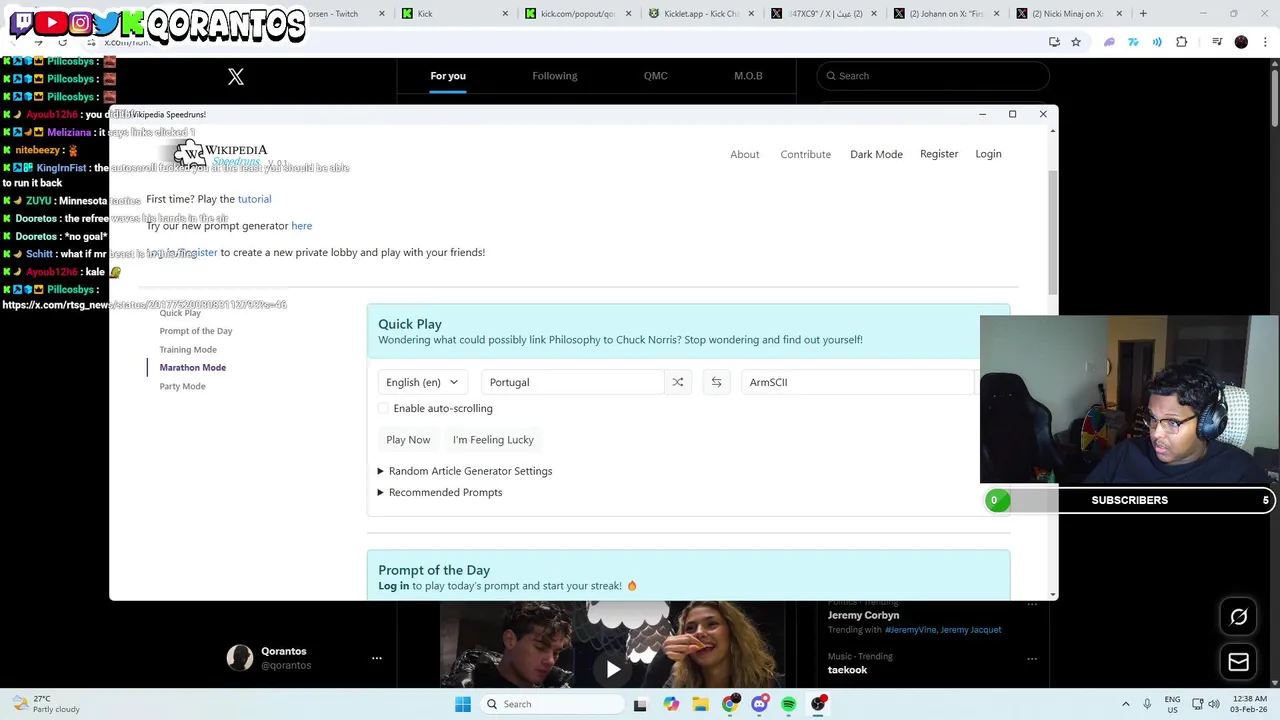Switch to the Following tab
Image resolution: width=1280 pixels, height=720 pixels.
click(x=555, y=76)
